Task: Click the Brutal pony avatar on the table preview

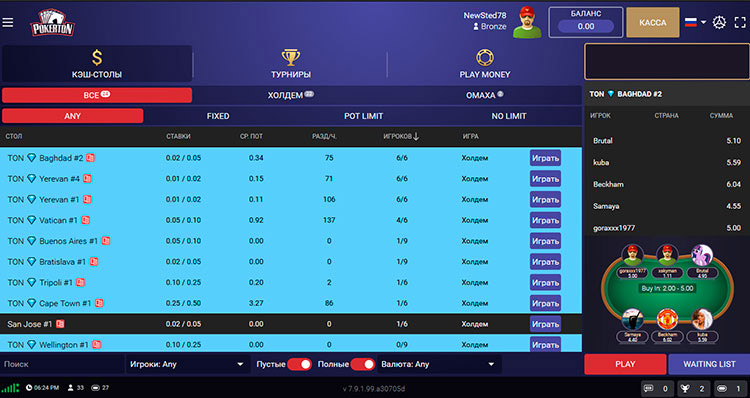Action: coord(702,255)
